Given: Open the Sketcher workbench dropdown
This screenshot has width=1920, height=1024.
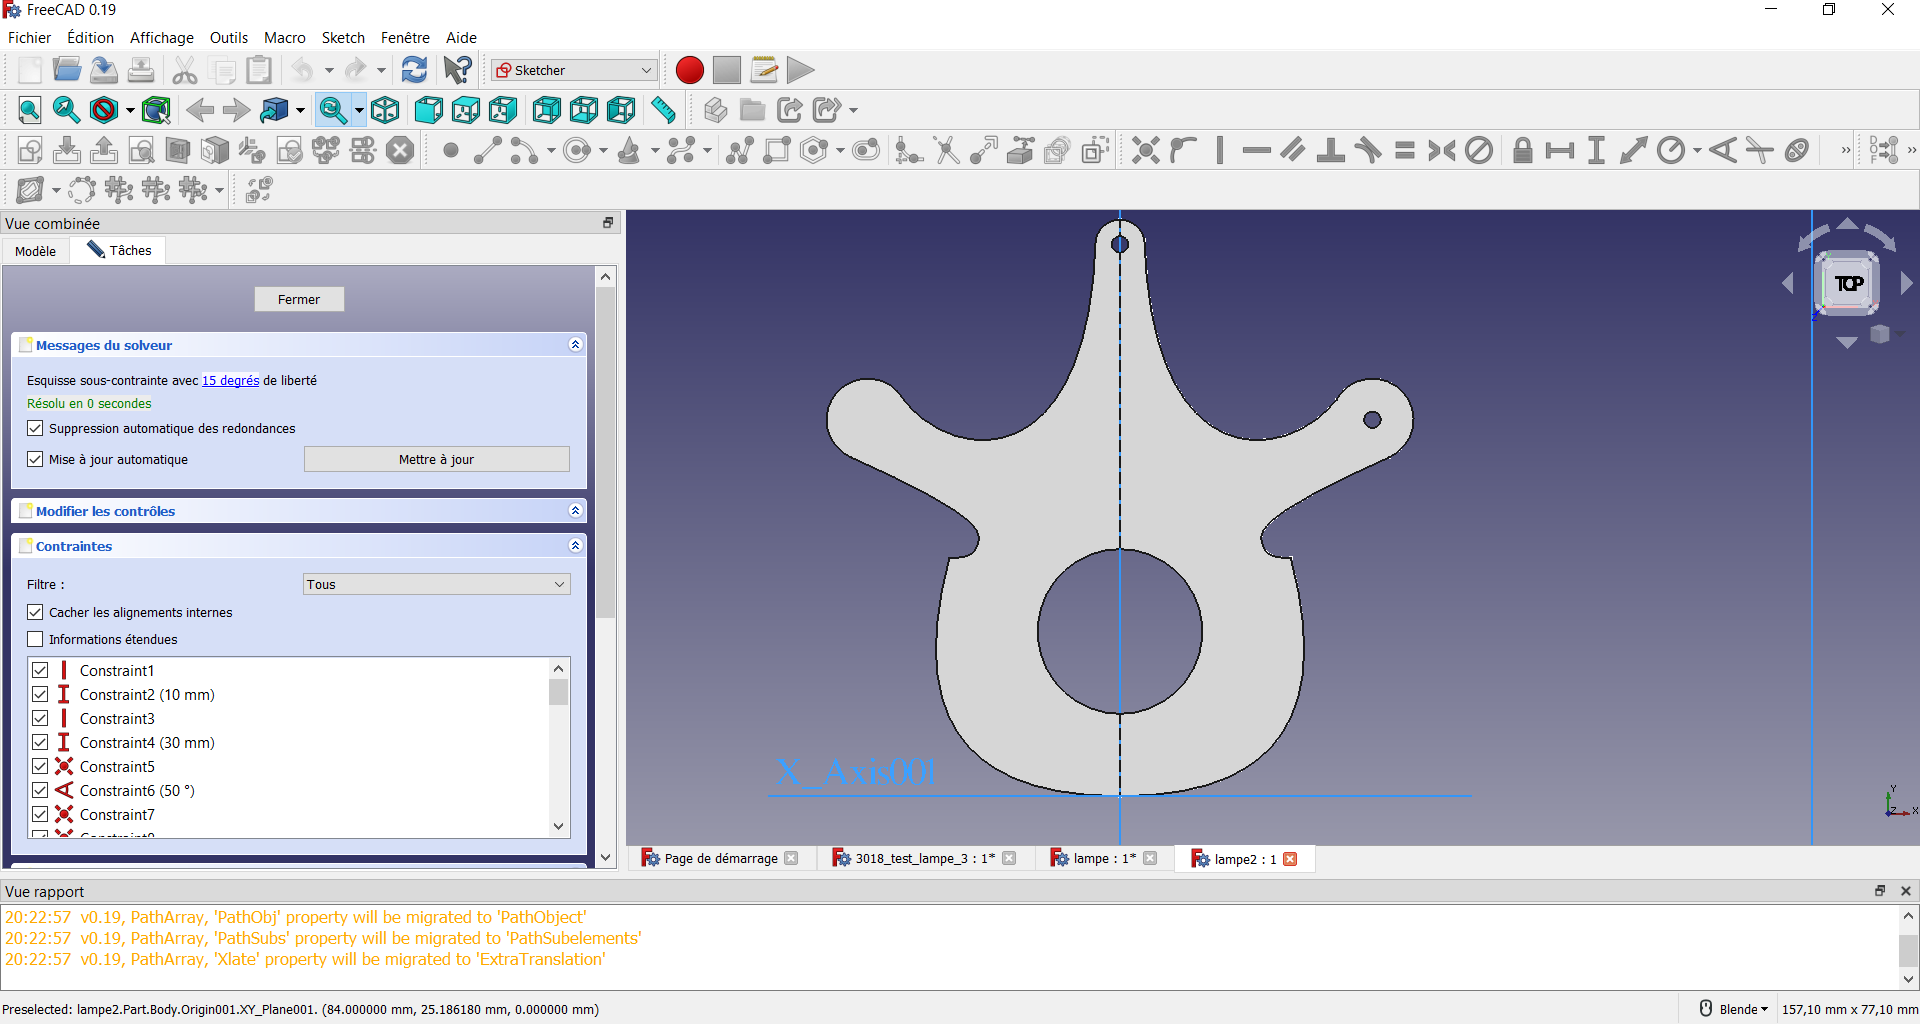Looking at the screenshot, I should coord(574,70).
